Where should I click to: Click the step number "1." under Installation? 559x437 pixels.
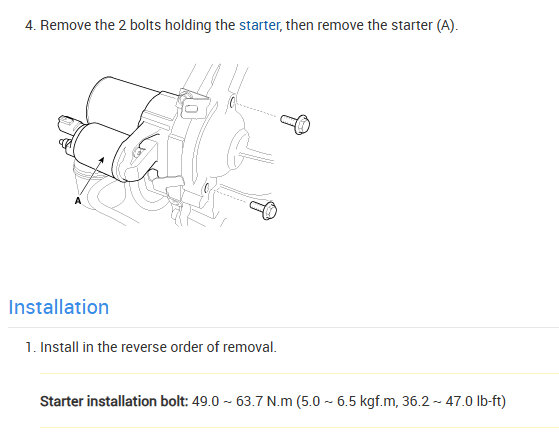click(31, 347)
